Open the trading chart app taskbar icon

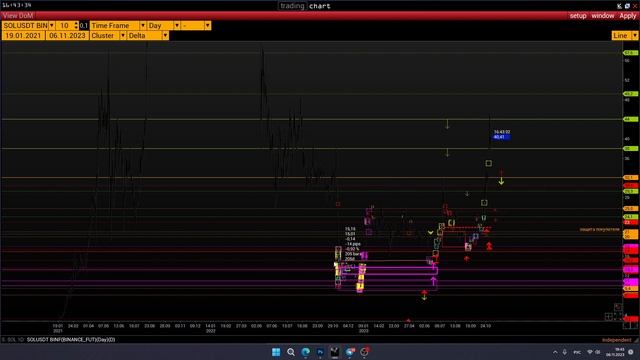335,352
